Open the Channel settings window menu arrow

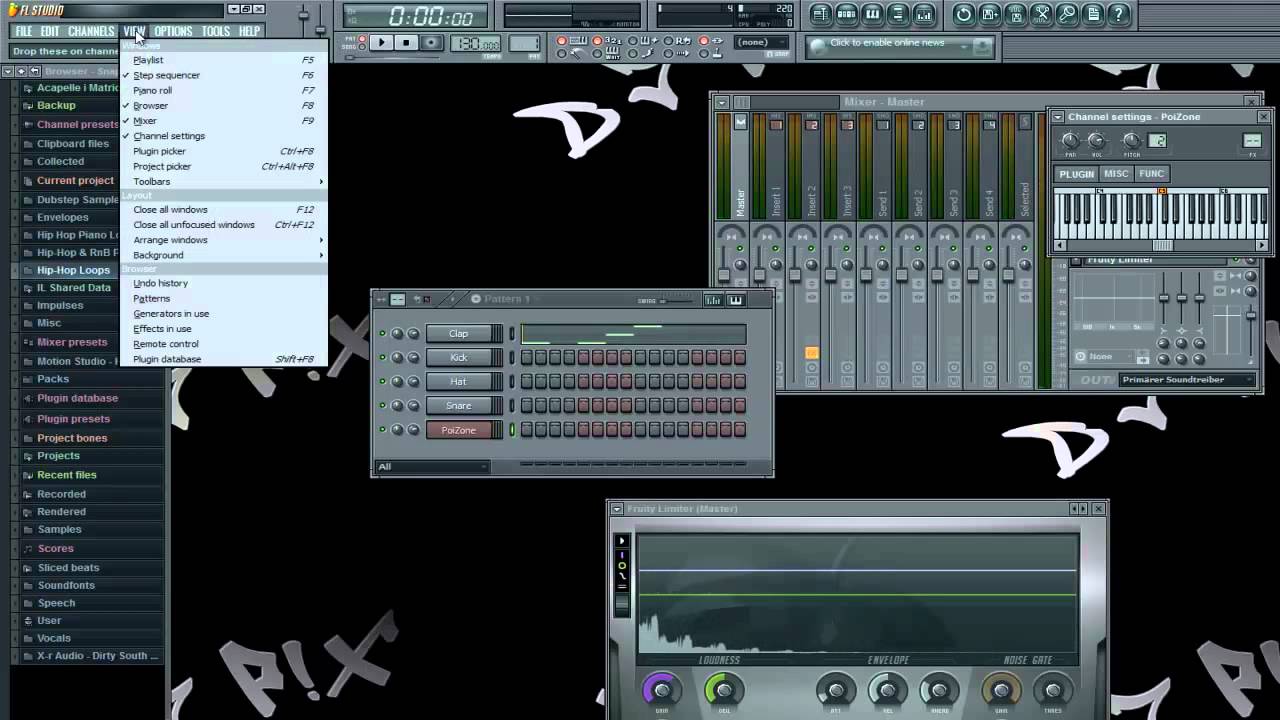click(1058, 117)
